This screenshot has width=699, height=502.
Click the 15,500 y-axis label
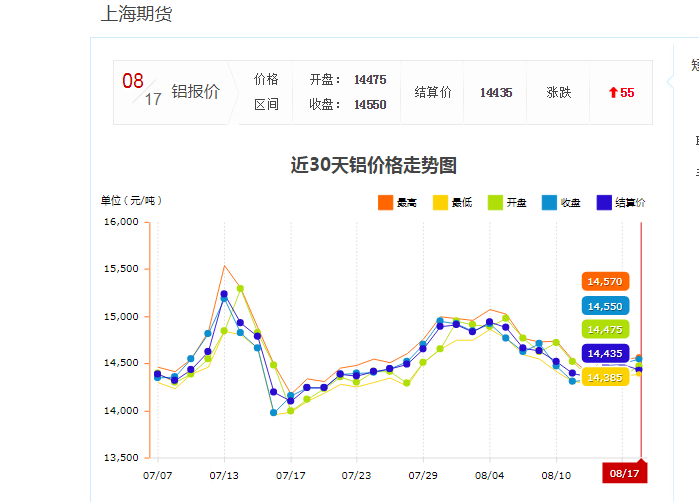coord(121,269)
